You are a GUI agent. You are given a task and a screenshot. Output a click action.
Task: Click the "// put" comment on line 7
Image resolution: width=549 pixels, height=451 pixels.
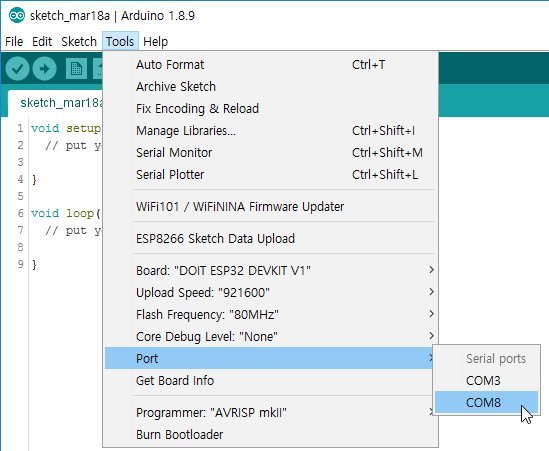tap(65, 230)
